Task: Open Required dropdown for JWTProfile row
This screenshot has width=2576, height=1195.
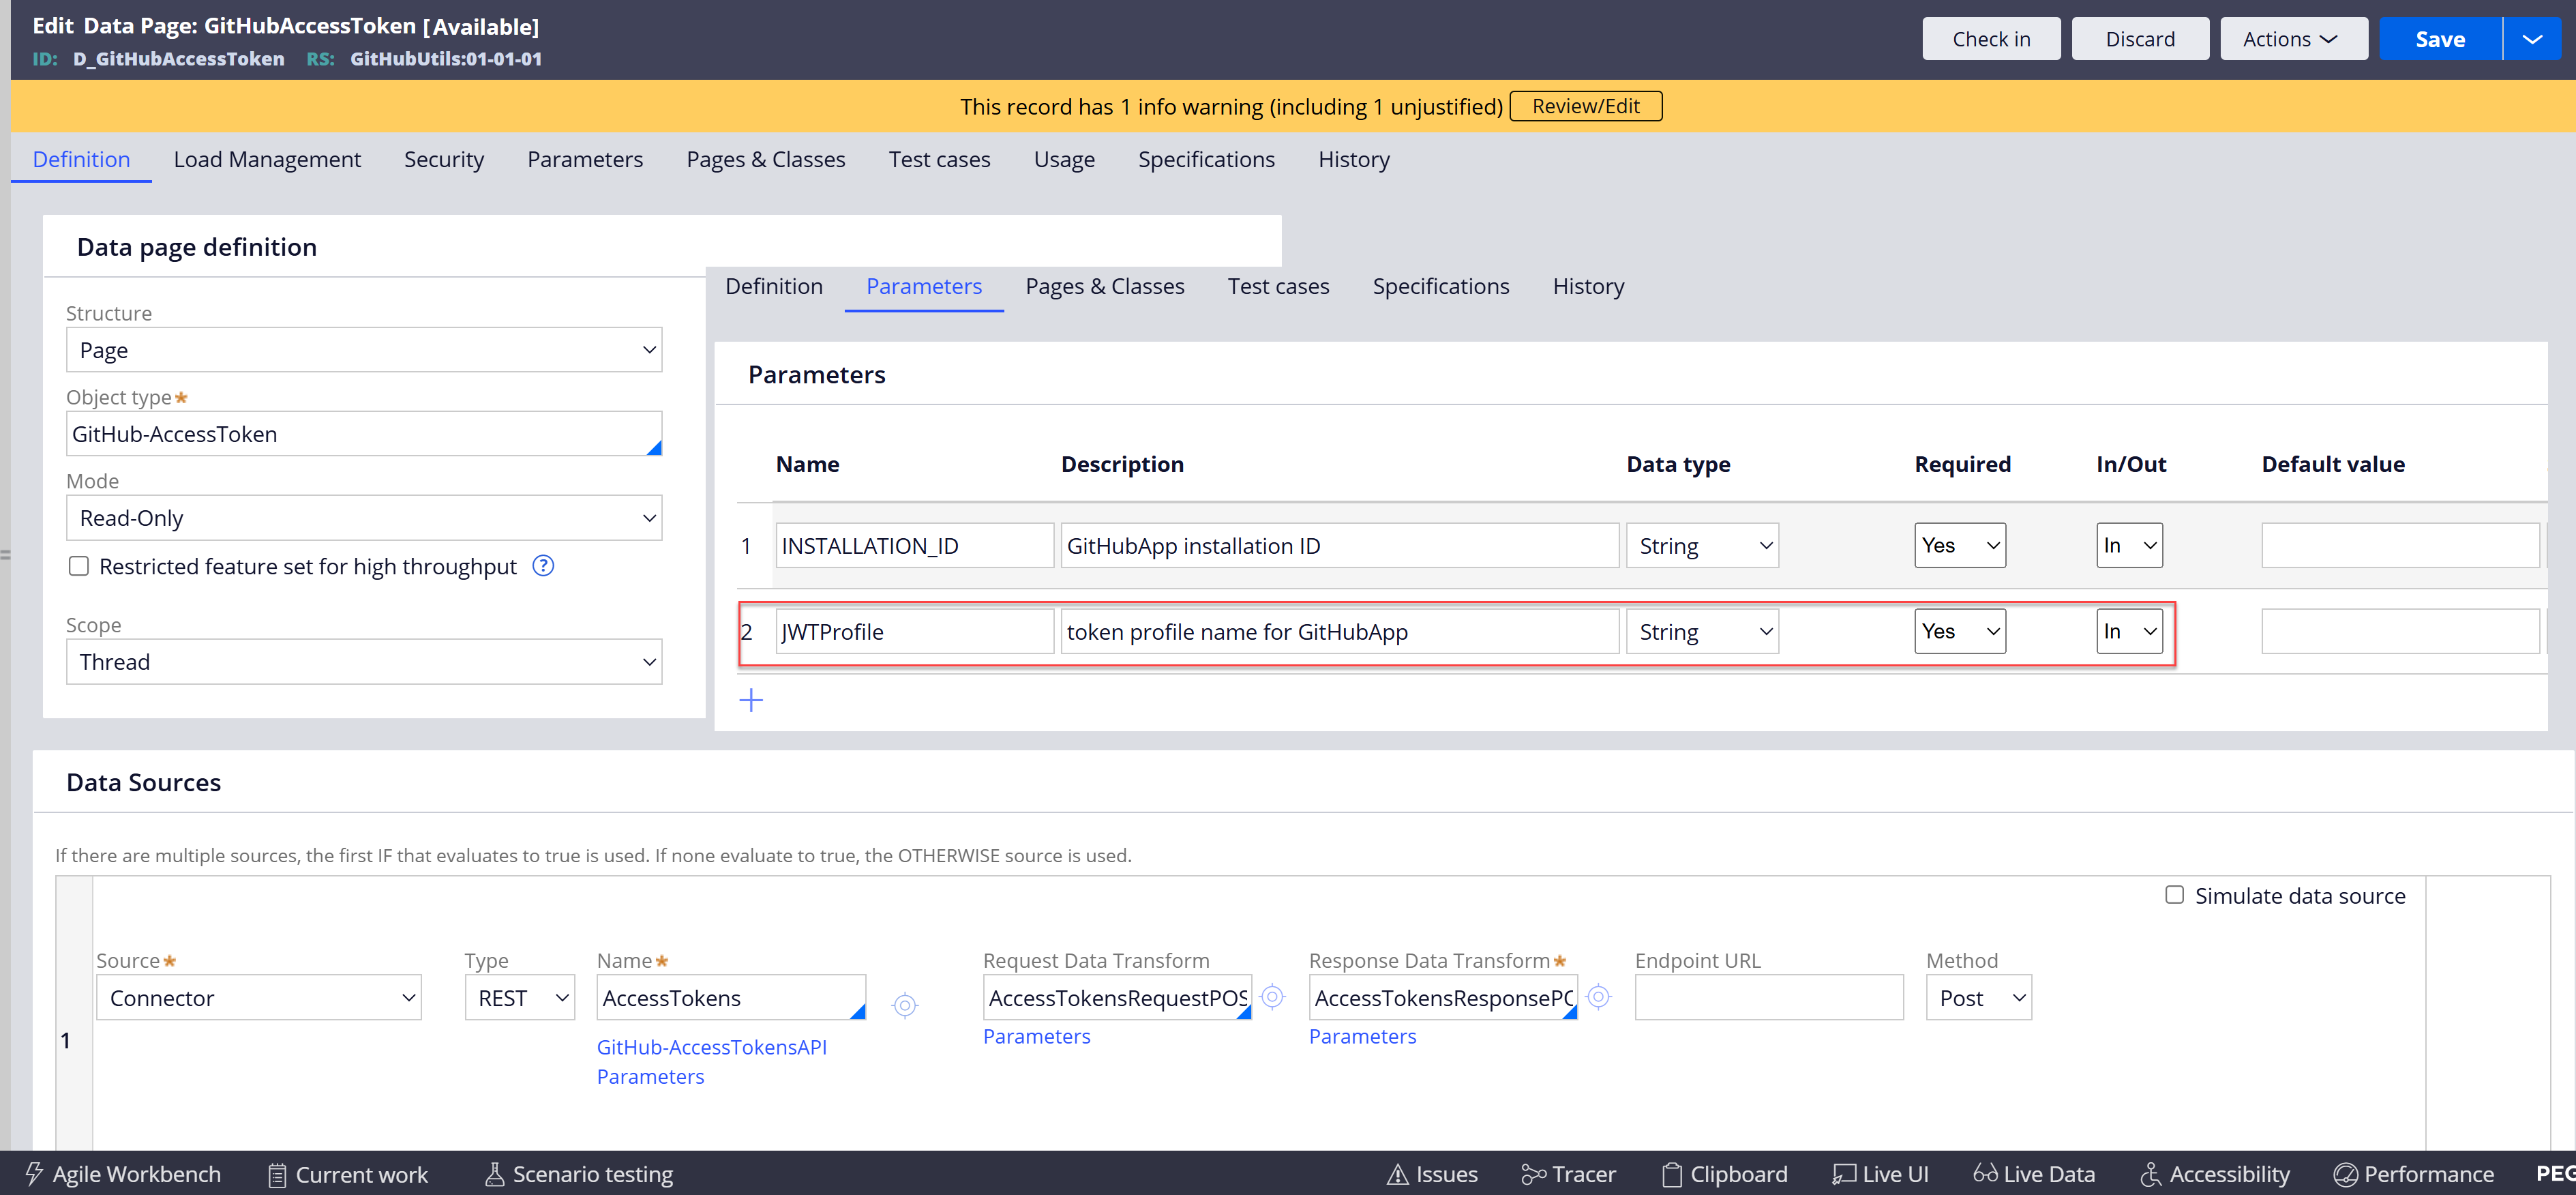Action: 1960,632
